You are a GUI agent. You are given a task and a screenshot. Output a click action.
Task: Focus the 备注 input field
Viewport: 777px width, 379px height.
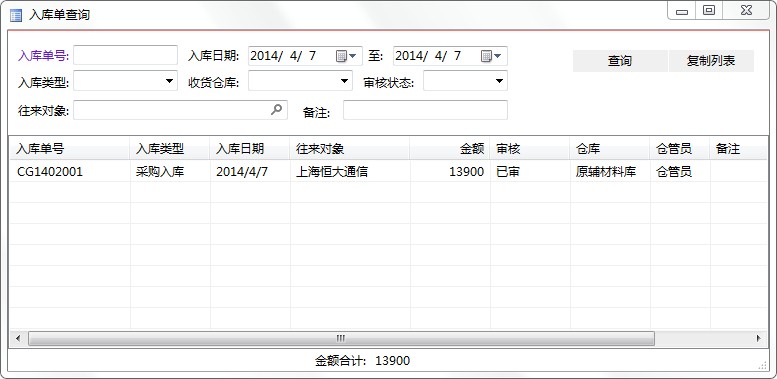click(425, 110)
